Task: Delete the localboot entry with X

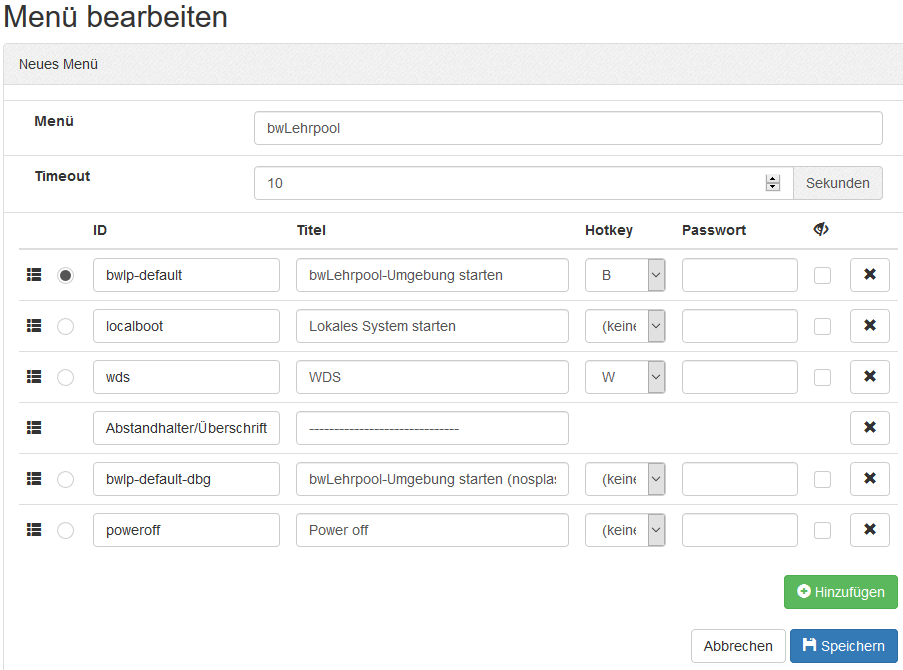Action: tap(869, 326)
